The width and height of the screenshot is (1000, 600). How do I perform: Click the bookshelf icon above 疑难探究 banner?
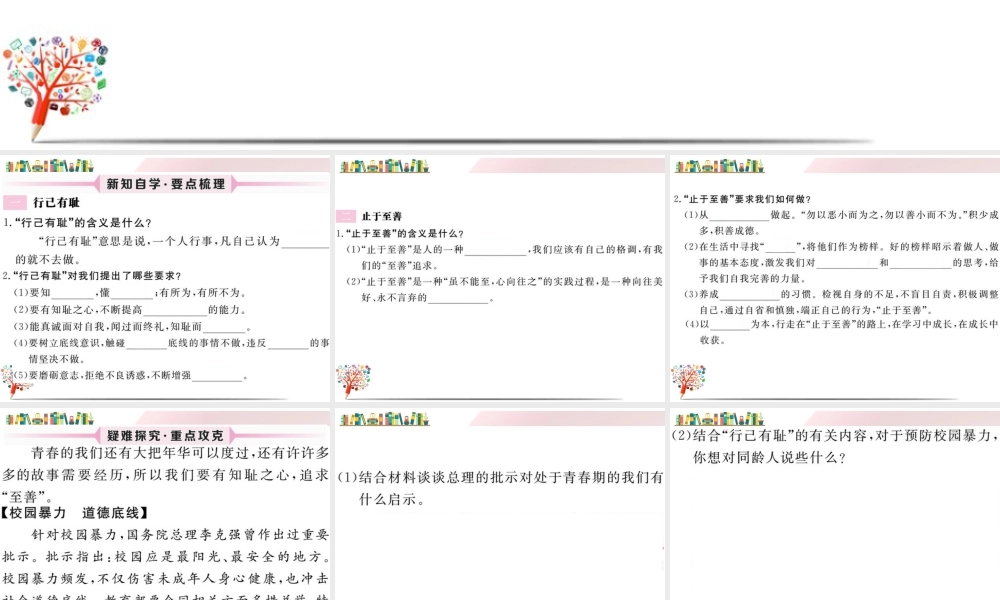50,418
